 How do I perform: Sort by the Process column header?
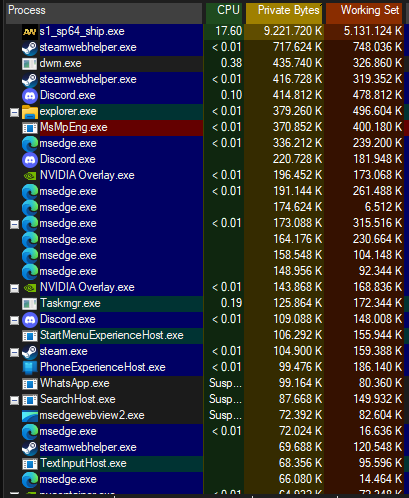tap(104, 13)
